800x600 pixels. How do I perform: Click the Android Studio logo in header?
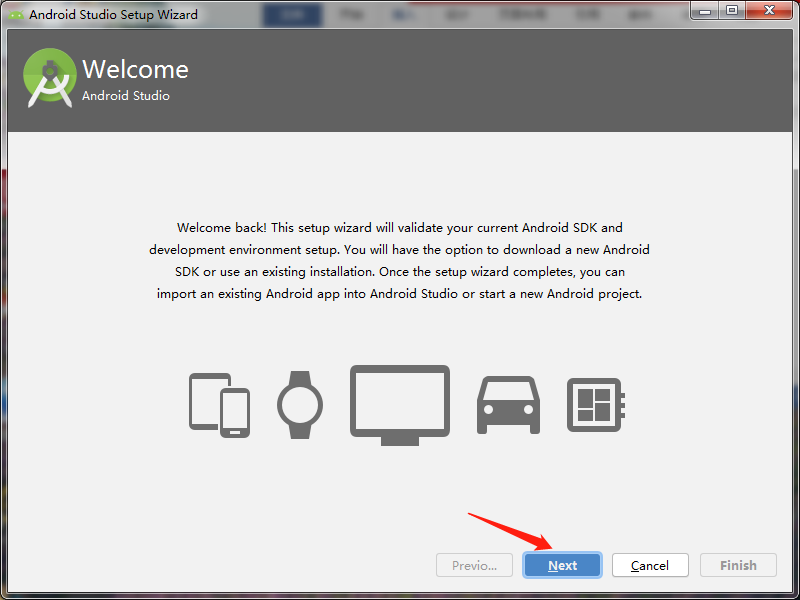[49, 78]
